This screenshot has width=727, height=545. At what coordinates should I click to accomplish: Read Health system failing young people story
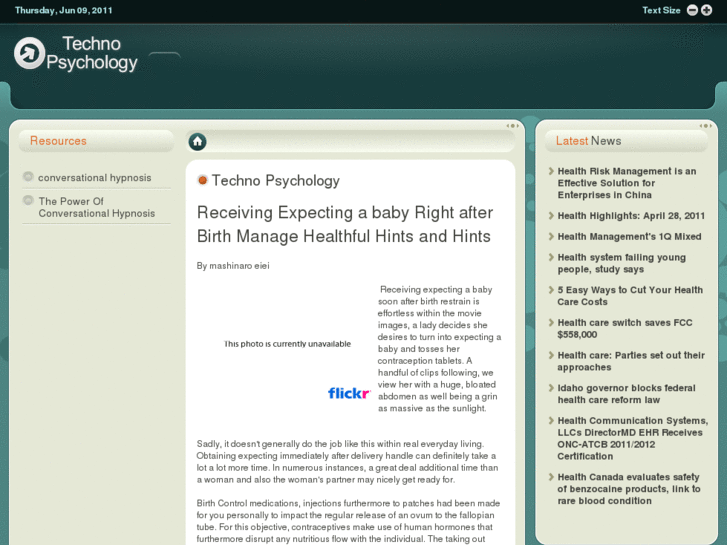click(x=621, y=263)
